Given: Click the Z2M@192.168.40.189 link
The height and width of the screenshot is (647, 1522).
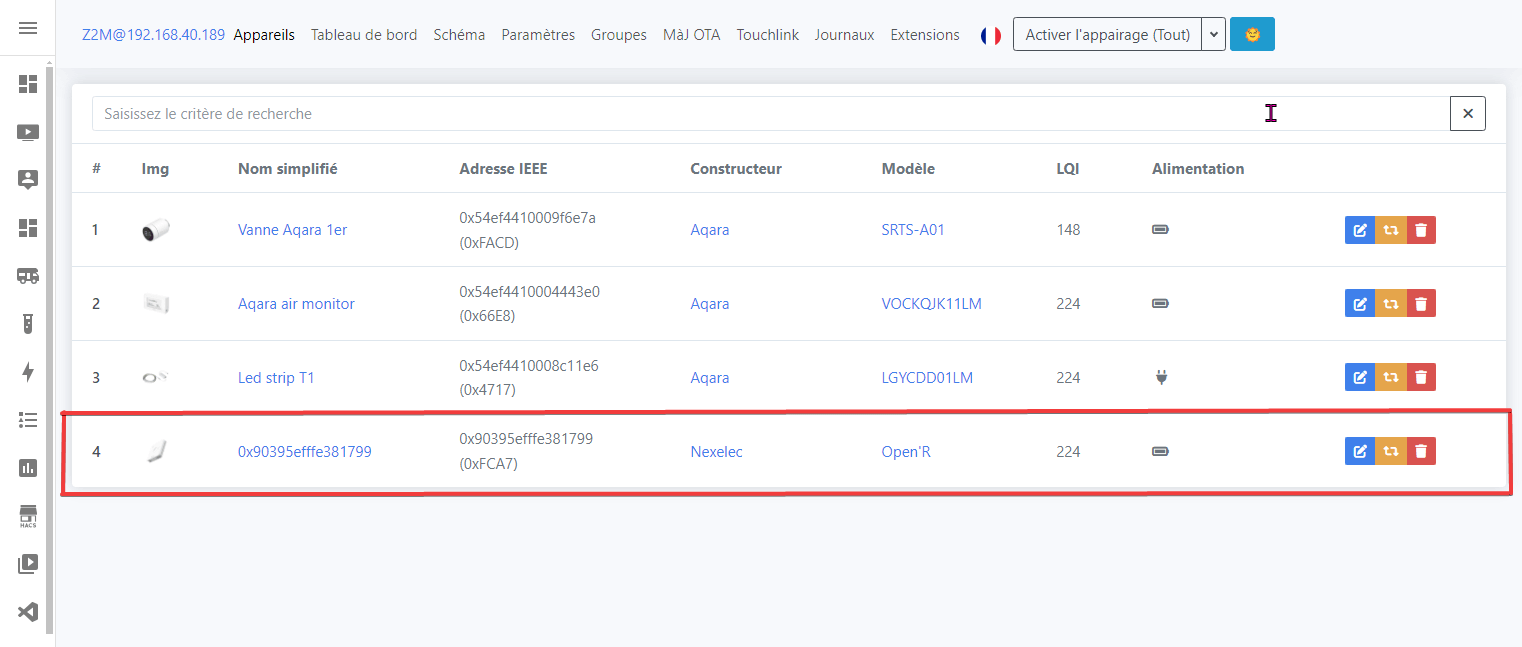Looking at the screenshot, I should coord(153,35).
